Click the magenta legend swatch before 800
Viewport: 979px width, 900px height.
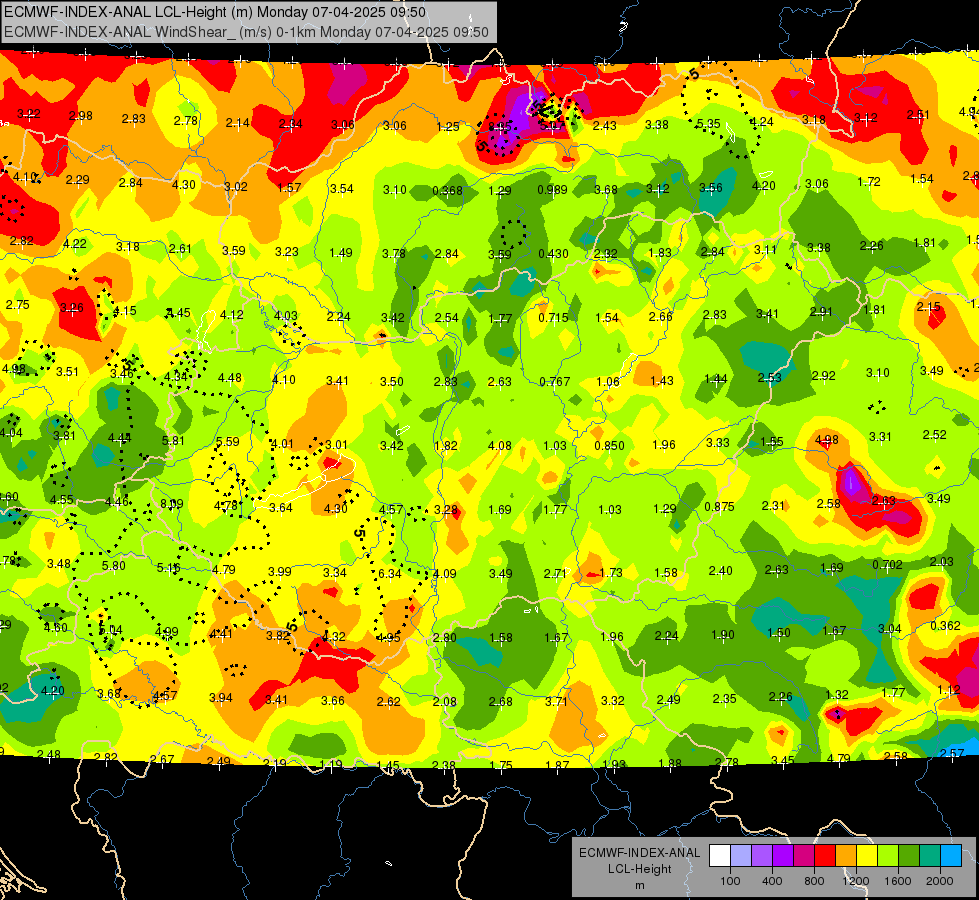pyautogui.click(x=804, y=856)
